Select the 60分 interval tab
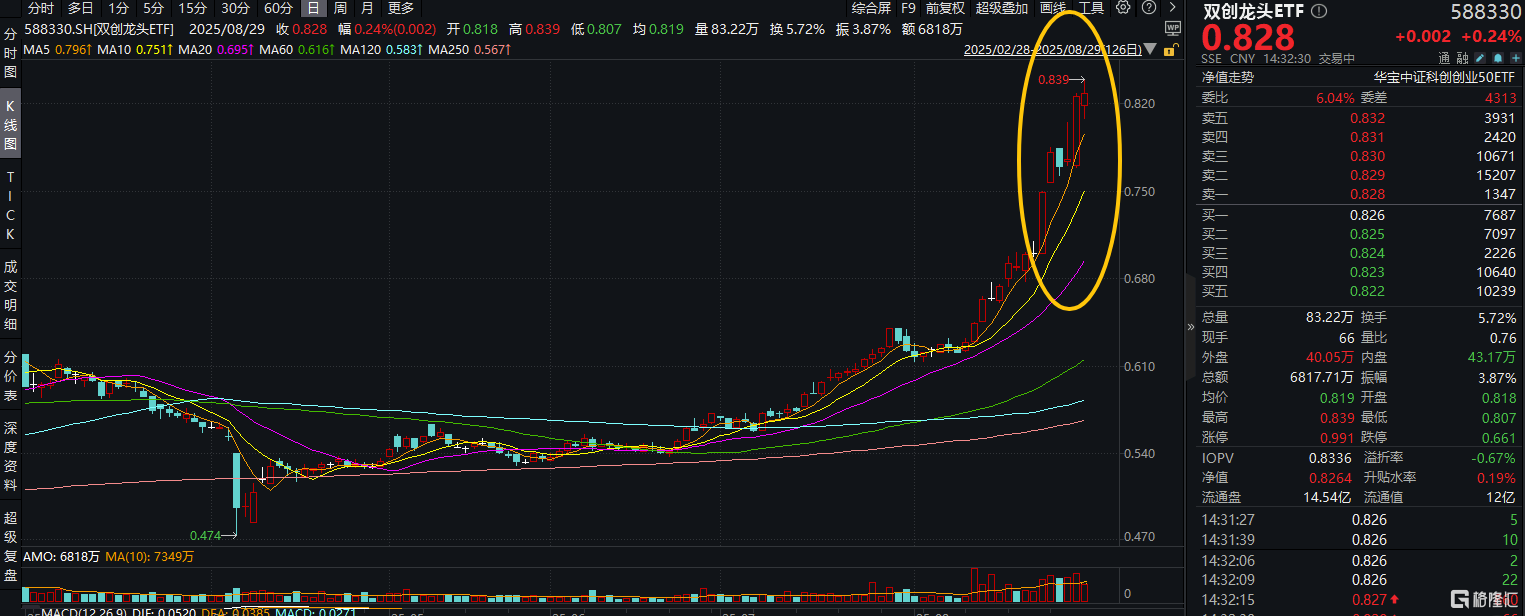1525x616 pixels. tap(279, 8)
